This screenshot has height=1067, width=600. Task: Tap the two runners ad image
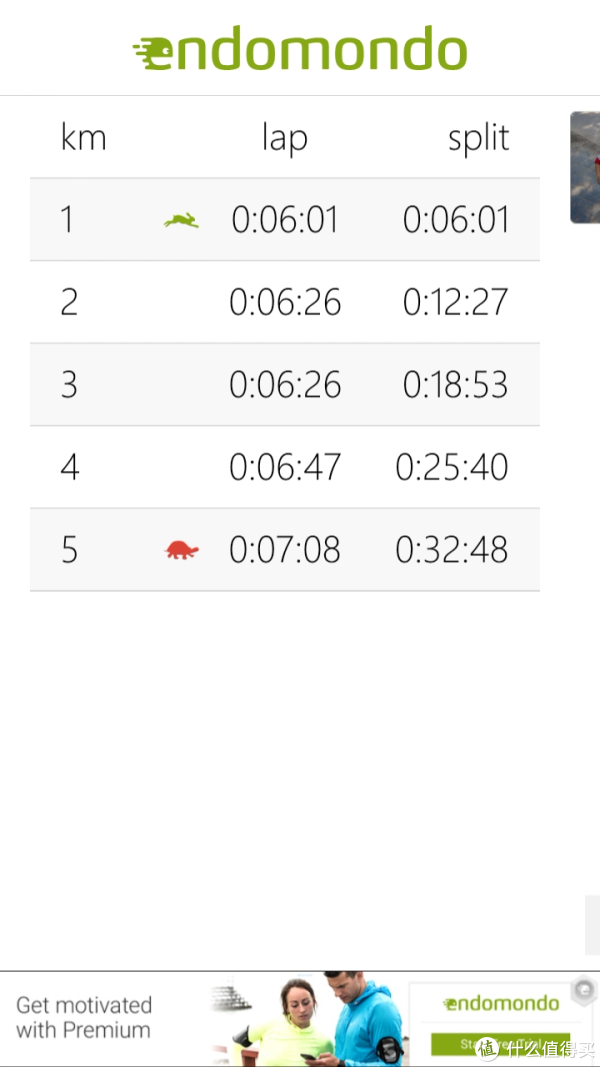point(307,1019)
